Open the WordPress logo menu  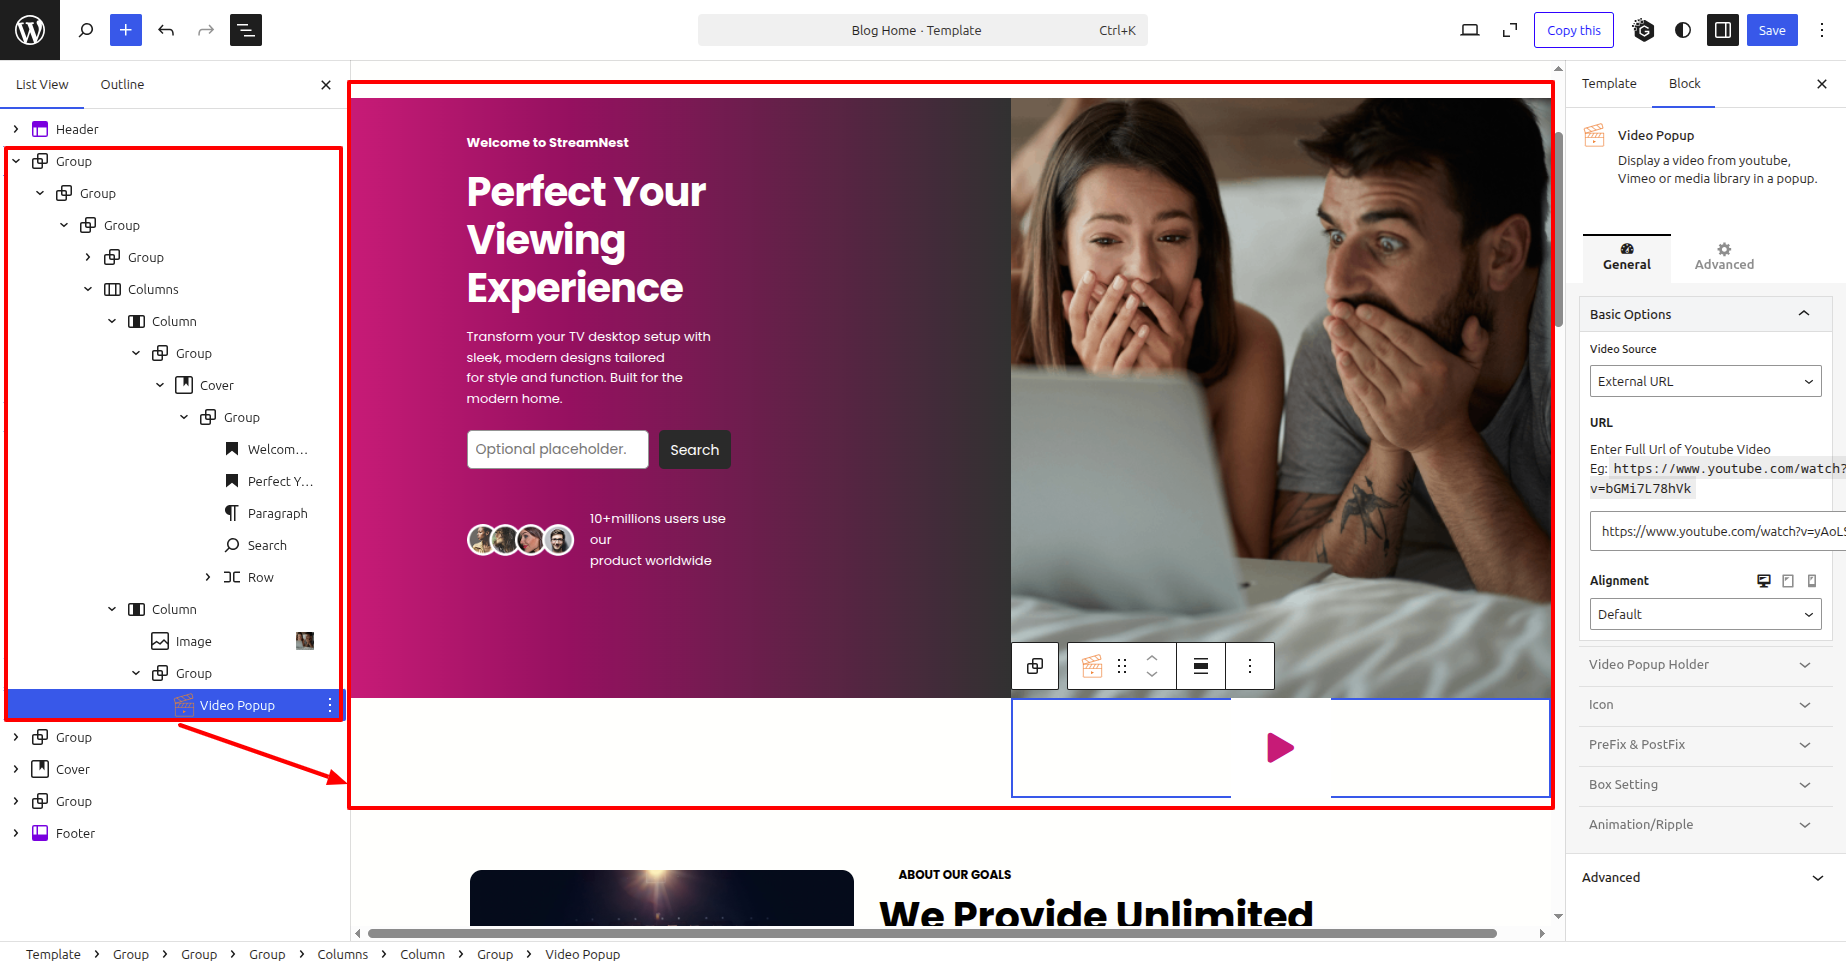pyautogui.click(x=30, y=30)
